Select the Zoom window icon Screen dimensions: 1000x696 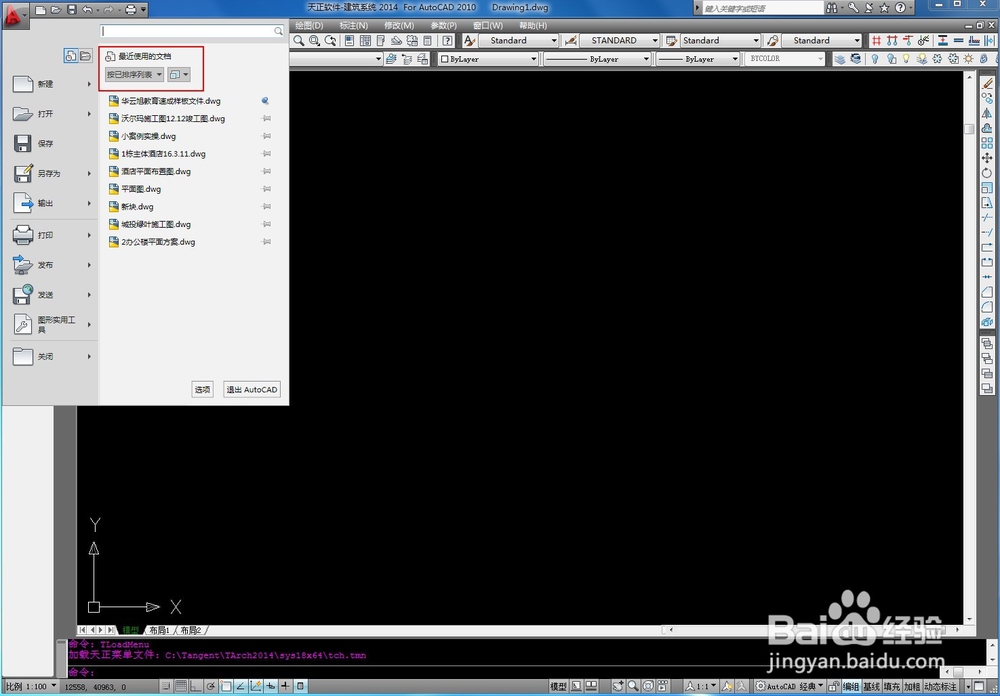(314, 41)
